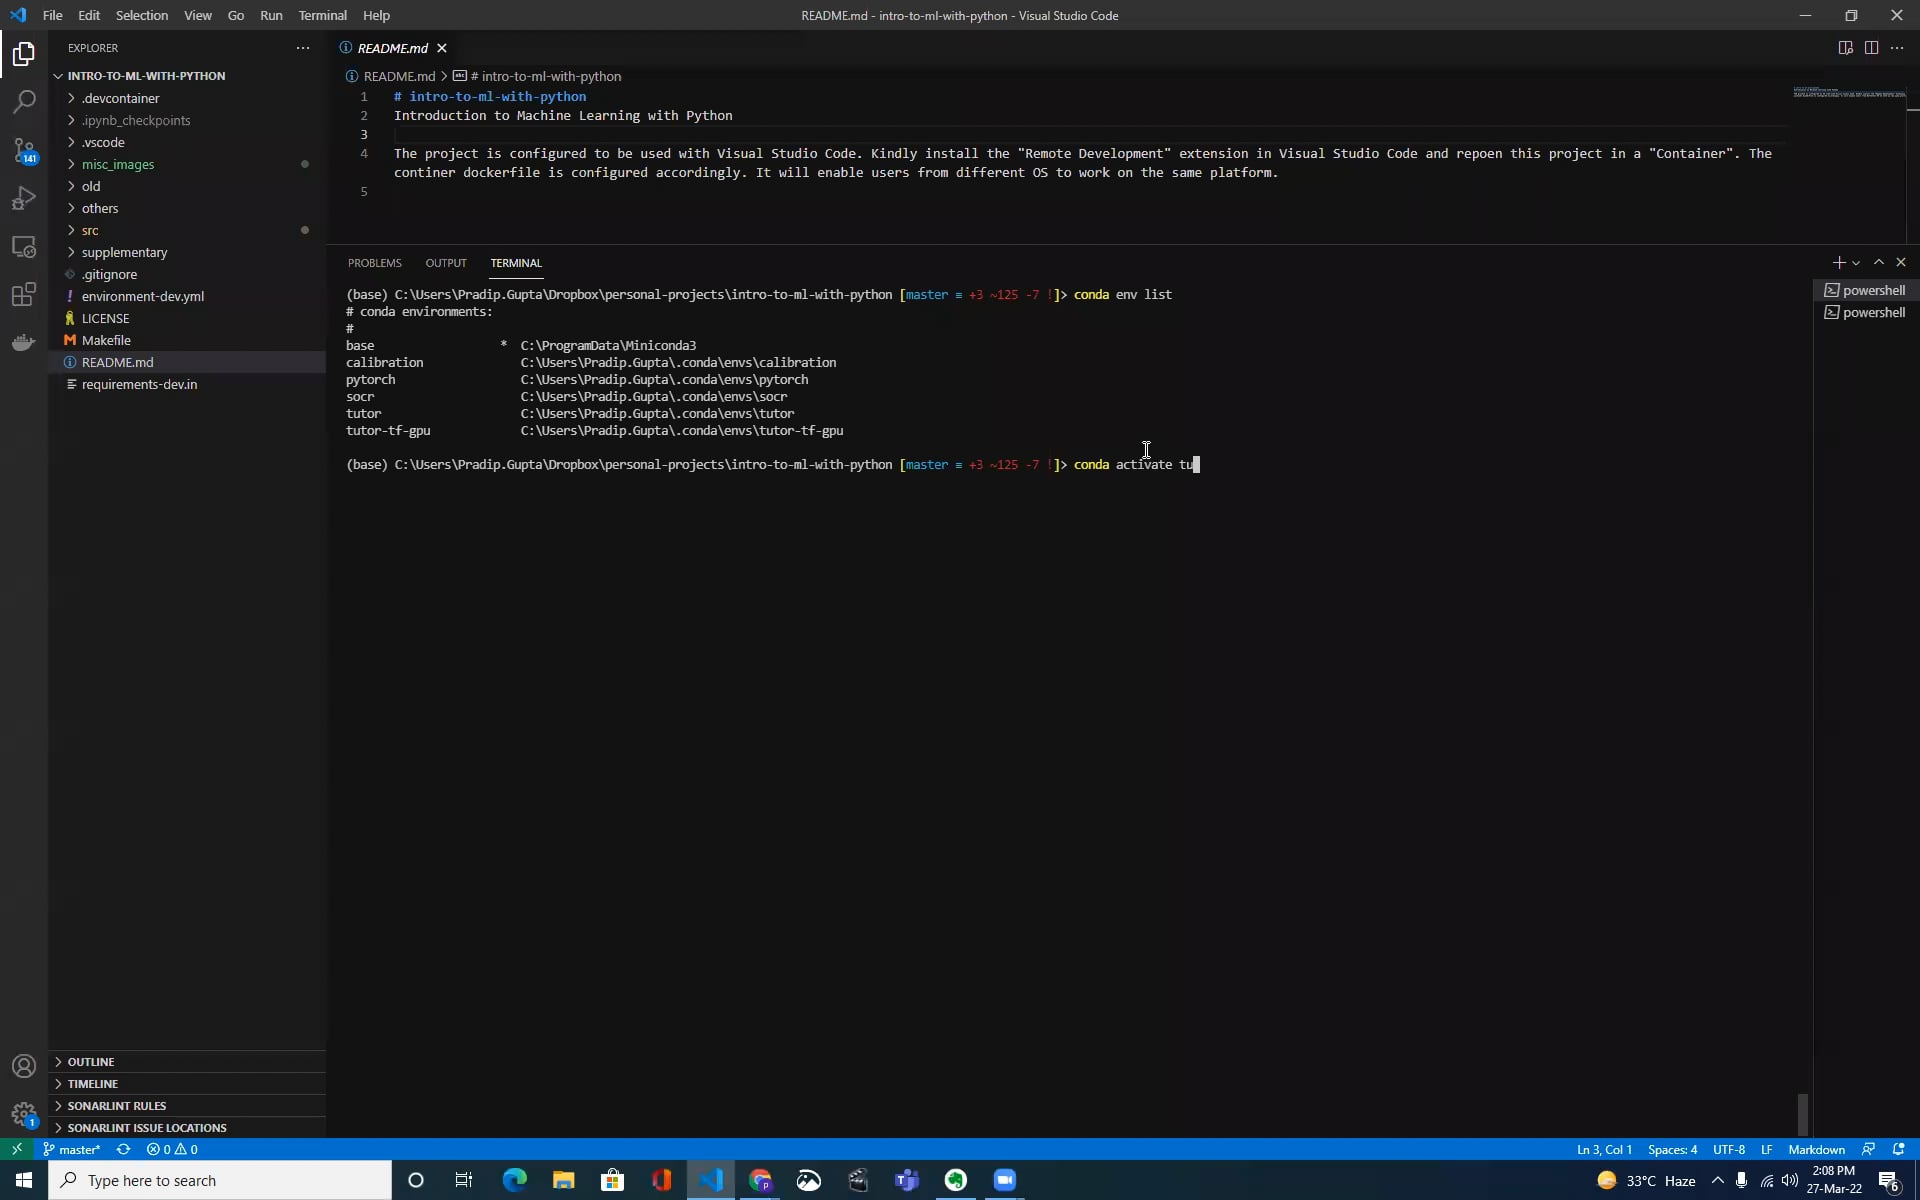Screen dimensions: 1920x1200
Task: Open the Run and Debug view
Action: coord(24,198)
